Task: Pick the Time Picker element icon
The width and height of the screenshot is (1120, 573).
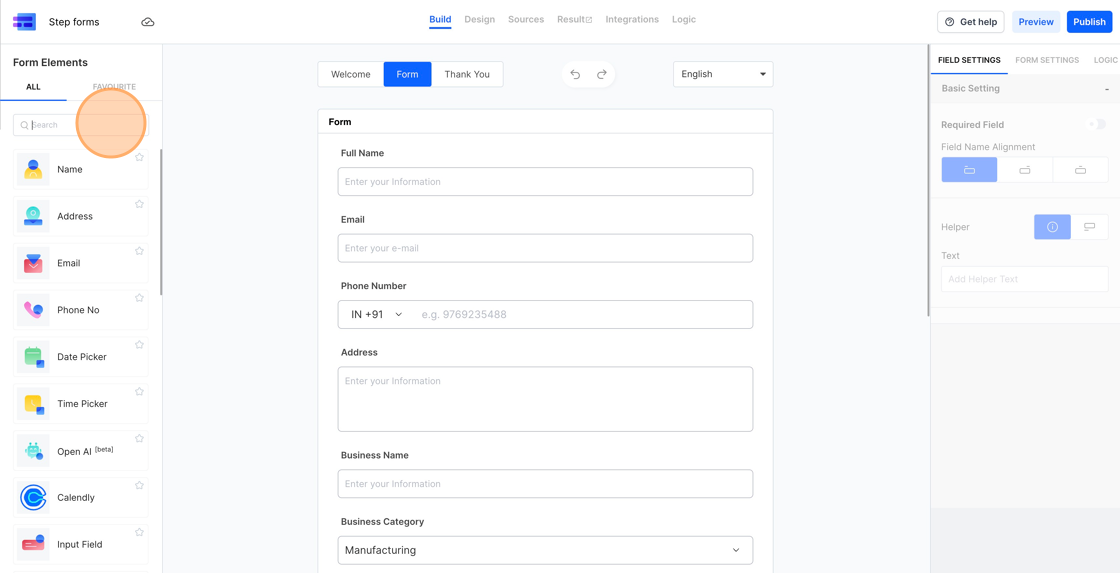Action: click(33, 404)
